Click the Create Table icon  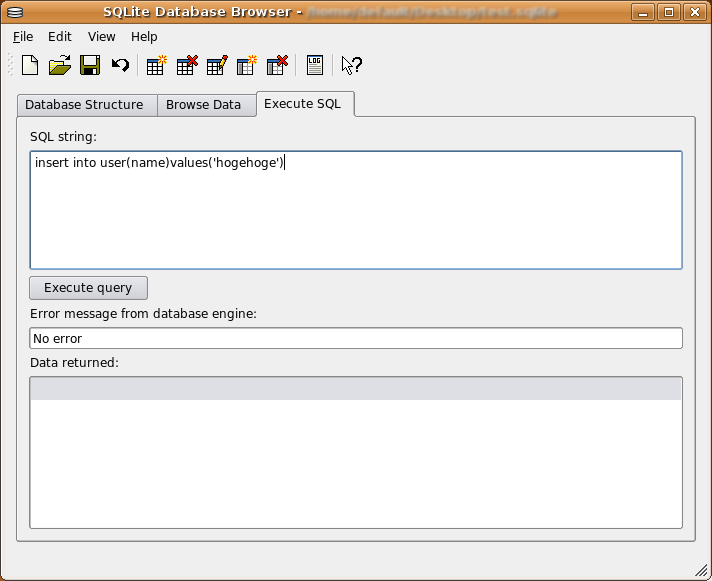pyautogui.click(x=156, y=66)
